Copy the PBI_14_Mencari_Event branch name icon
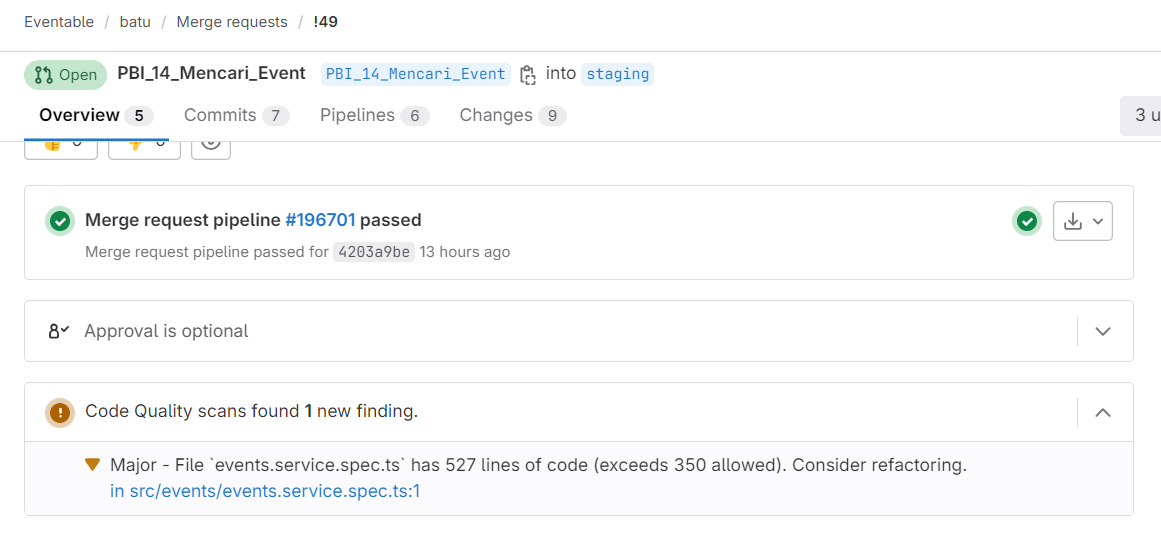The width and height of the screenshot is (1161, 533). click(x=527, y=74)
